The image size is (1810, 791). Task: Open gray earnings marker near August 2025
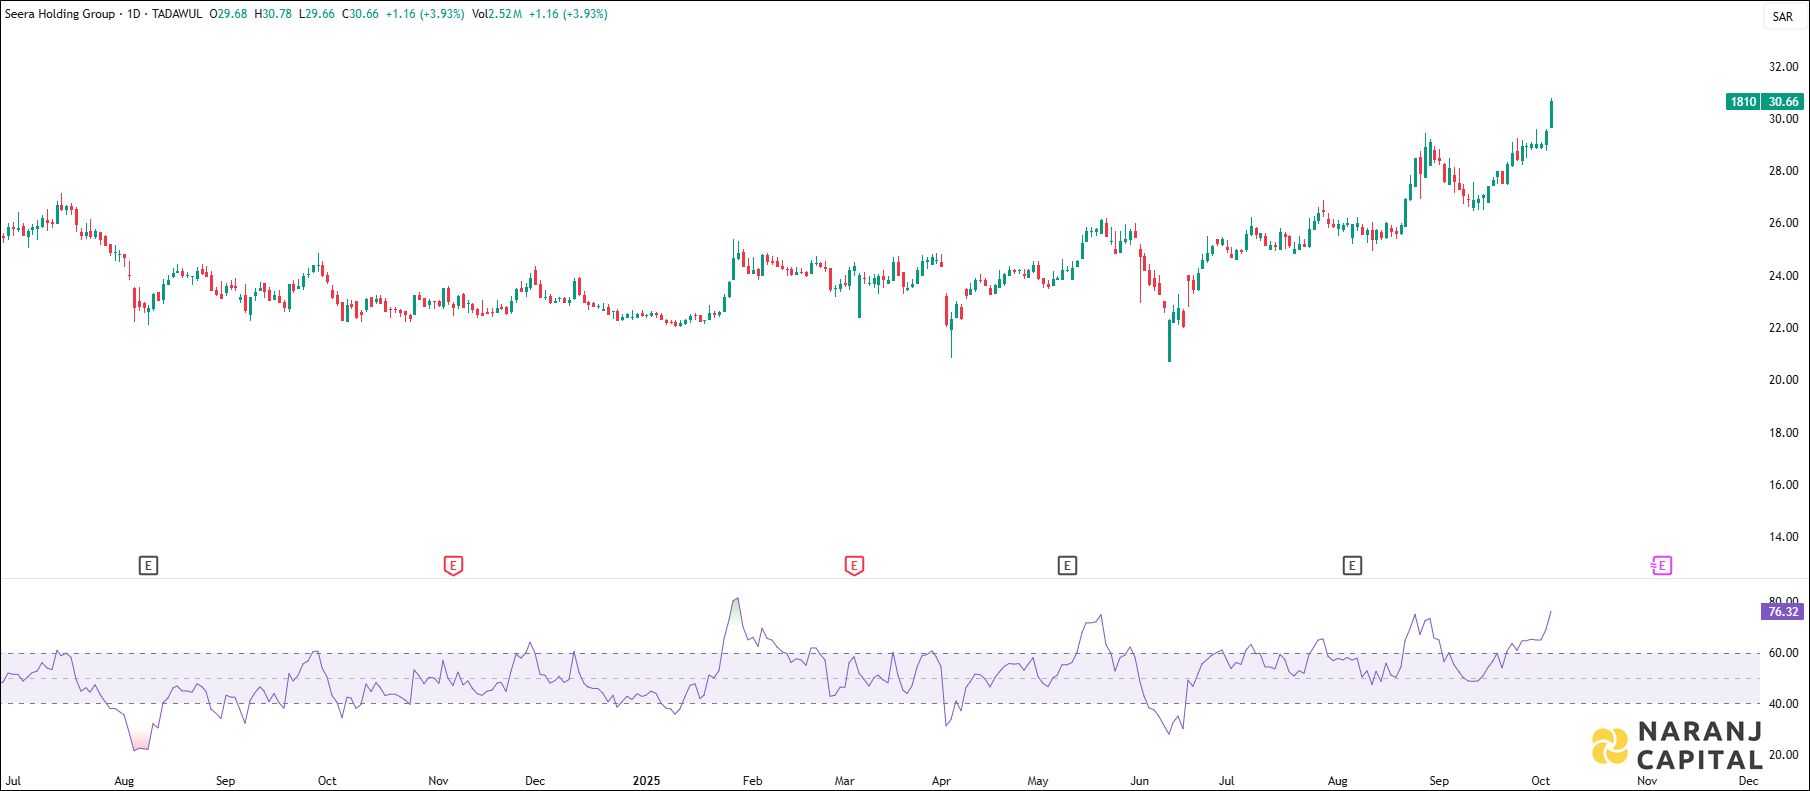click(x=1352, y=566)
